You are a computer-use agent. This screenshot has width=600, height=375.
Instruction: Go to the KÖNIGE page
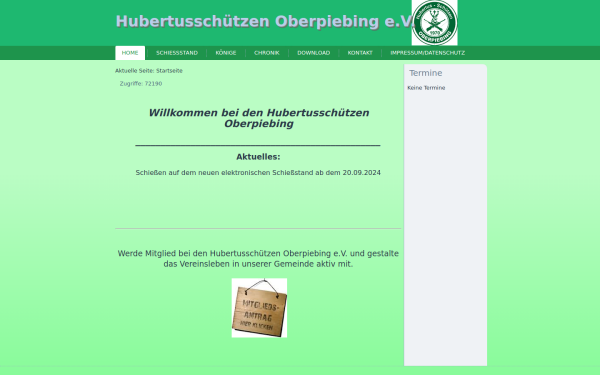[x=226, y=53]
